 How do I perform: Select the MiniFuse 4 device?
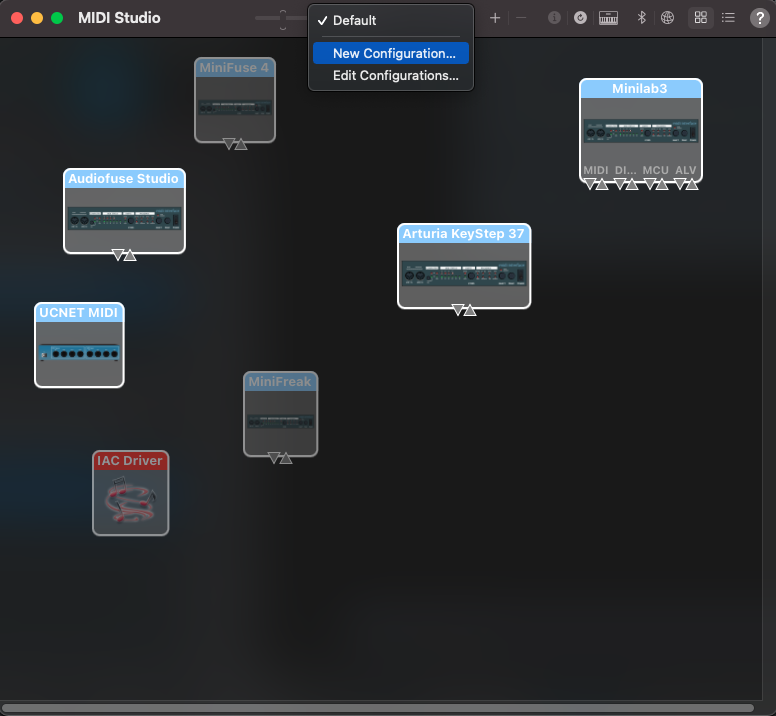[x=235, y=100]
